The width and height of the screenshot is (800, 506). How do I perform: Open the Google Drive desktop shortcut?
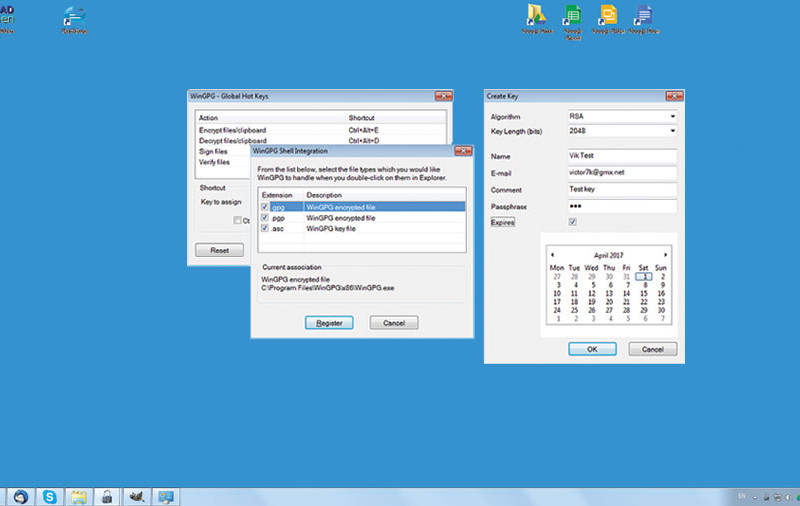tap(537, 18)
